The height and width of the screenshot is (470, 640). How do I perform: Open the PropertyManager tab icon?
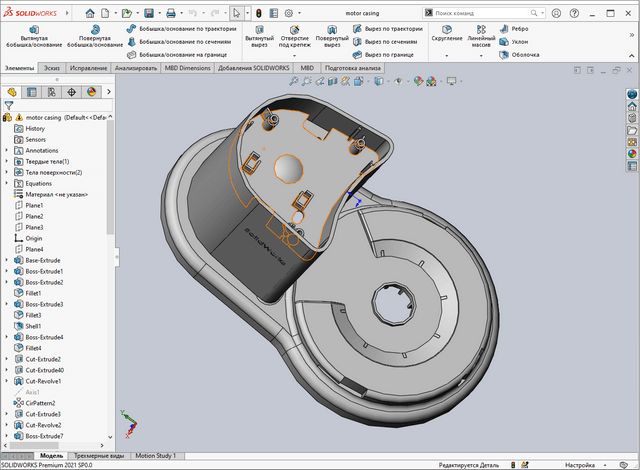tap(31, 92)
